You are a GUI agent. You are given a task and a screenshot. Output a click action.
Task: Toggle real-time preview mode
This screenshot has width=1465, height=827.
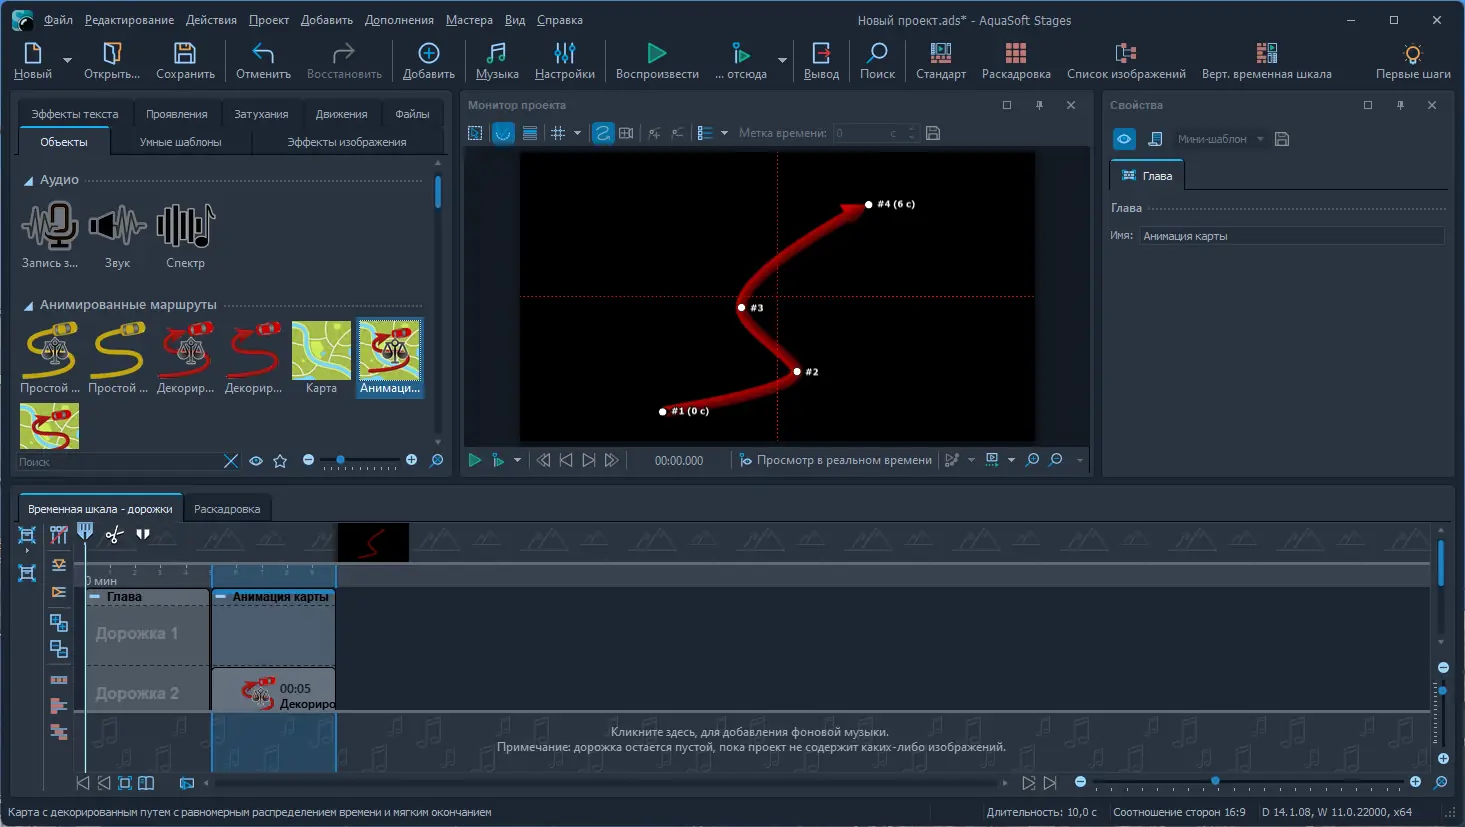[x=835, y=460]
